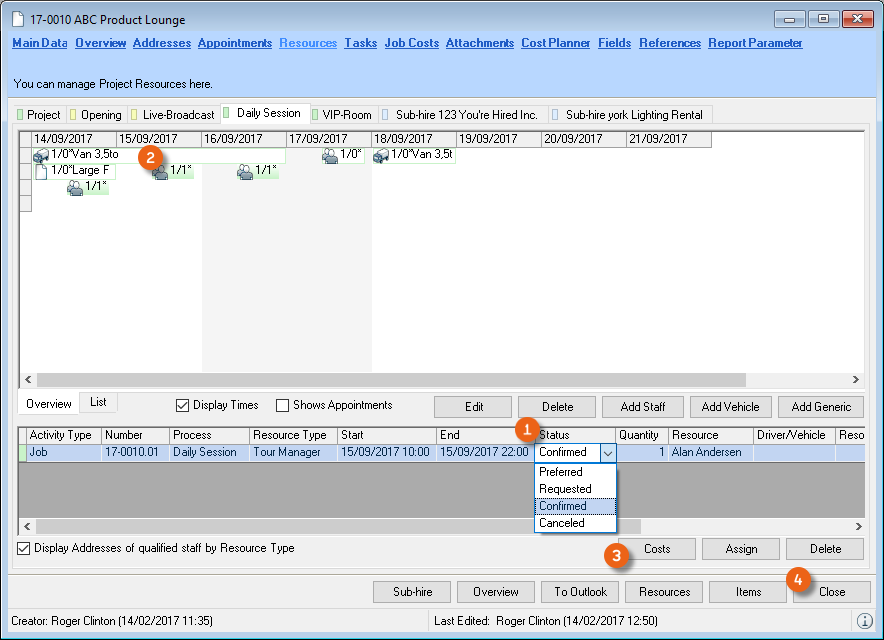This screenshot has width=884, height=640.
Task: Click the staff icon on 17/09/2017
Action: coord(330,155)
